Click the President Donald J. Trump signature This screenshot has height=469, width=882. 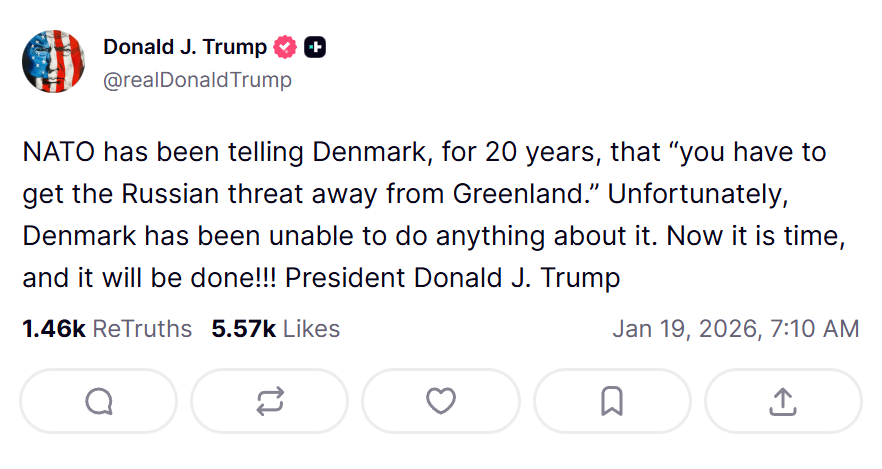click(452, 278)
